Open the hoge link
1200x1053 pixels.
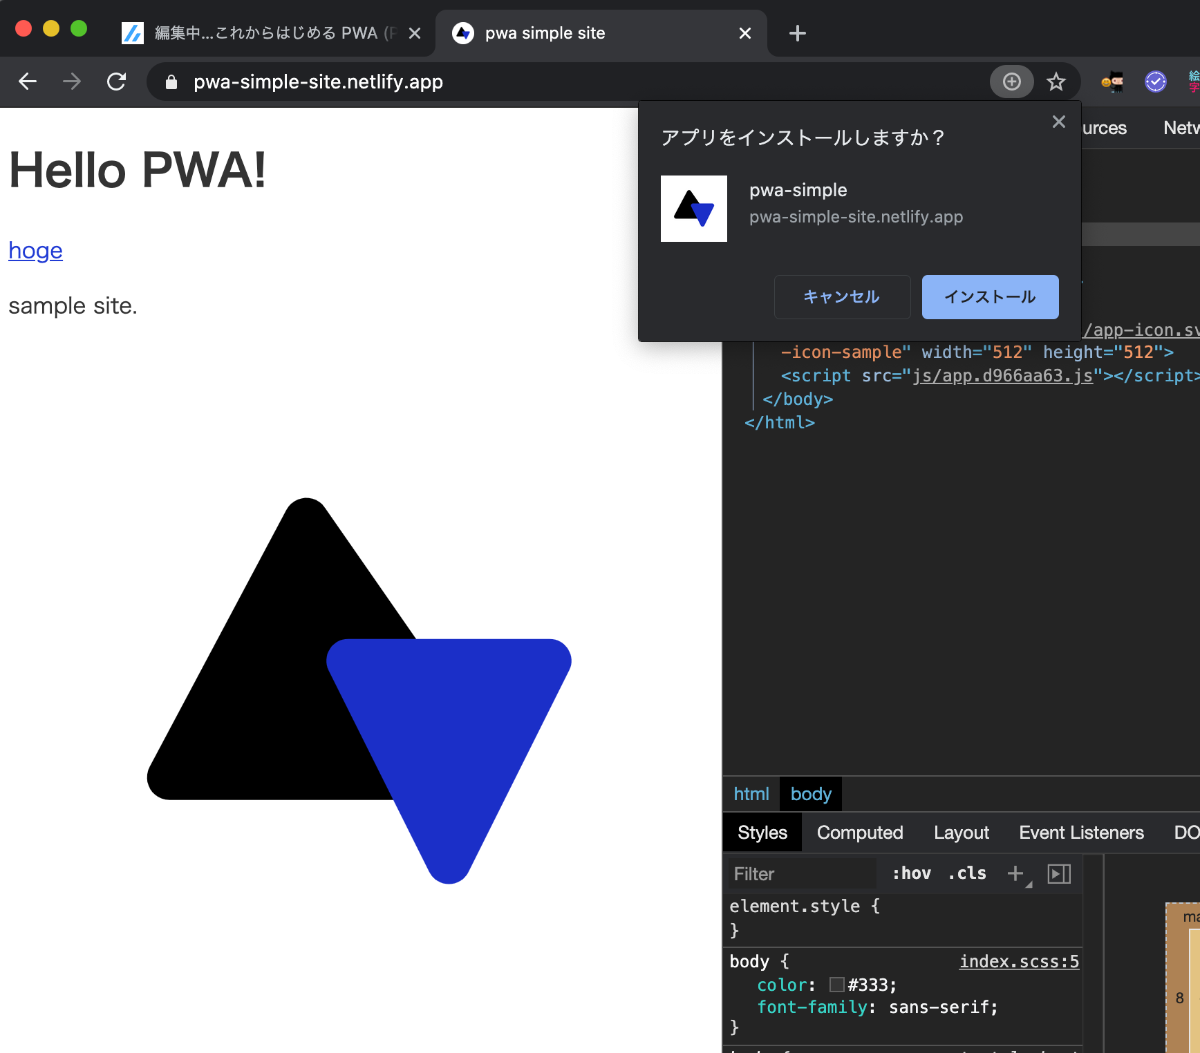coord(36,251)
